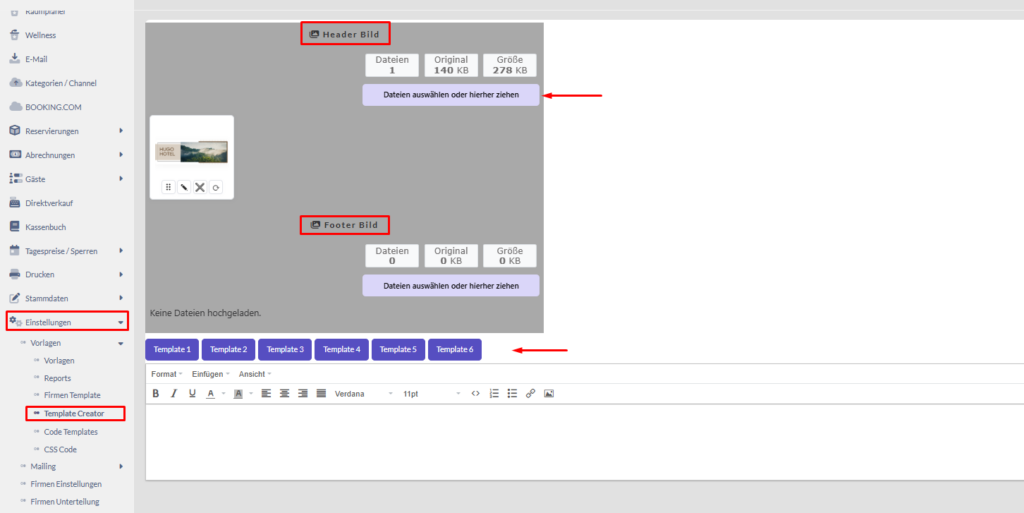Click the Hugo Hotel header image thumbnail
This screenshot has height=513, width=1024.
[x=191, y=152]
